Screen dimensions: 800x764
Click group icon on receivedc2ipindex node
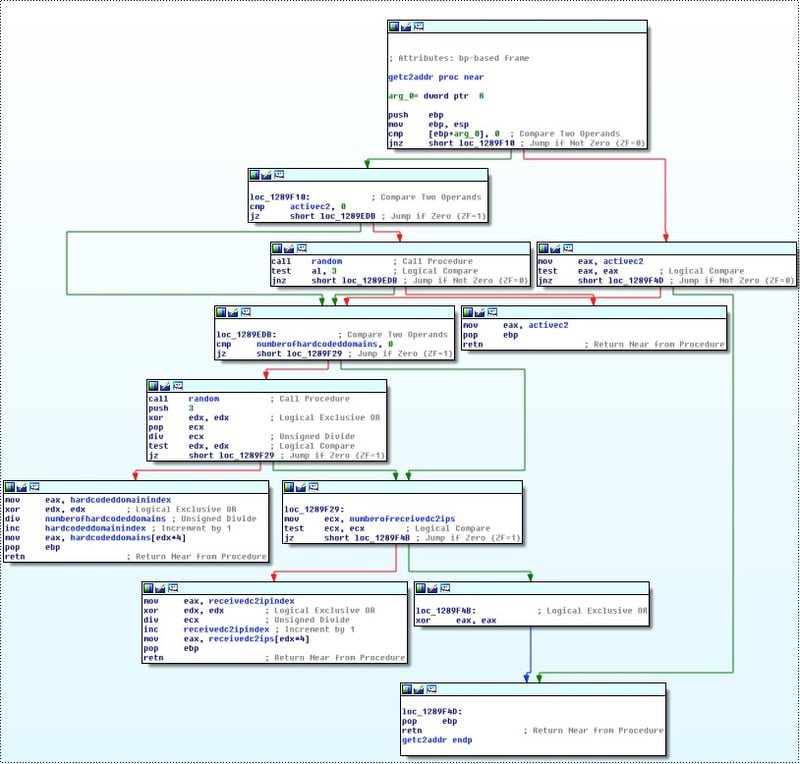click(x=173, y=588)
